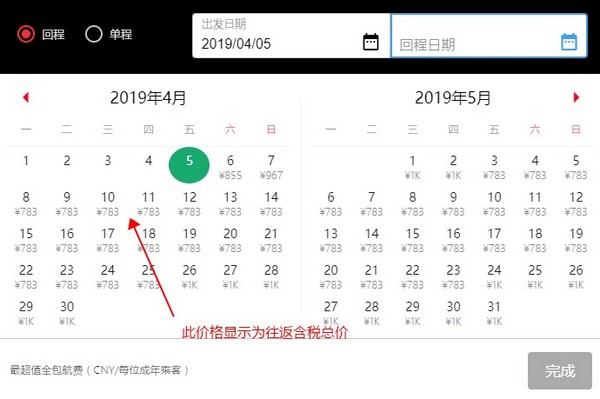Select April 29 in the calendar
600x399 pixels.
coord(26,313)
